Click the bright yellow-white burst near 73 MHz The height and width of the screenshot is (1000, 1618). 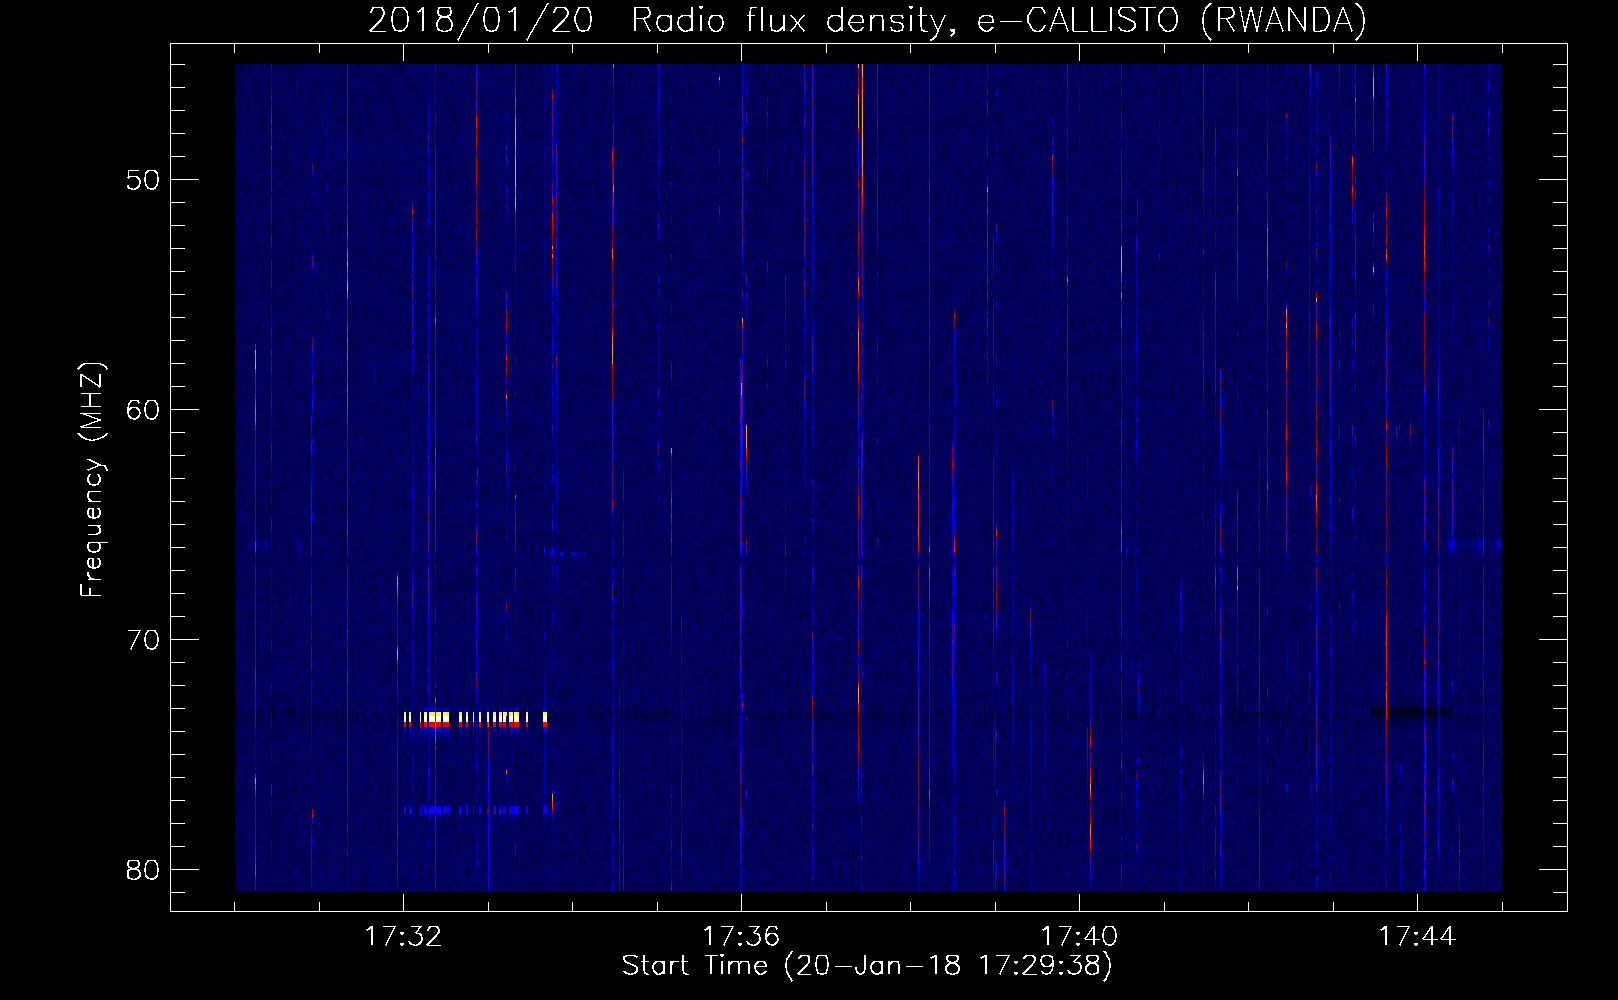(475, 719)
